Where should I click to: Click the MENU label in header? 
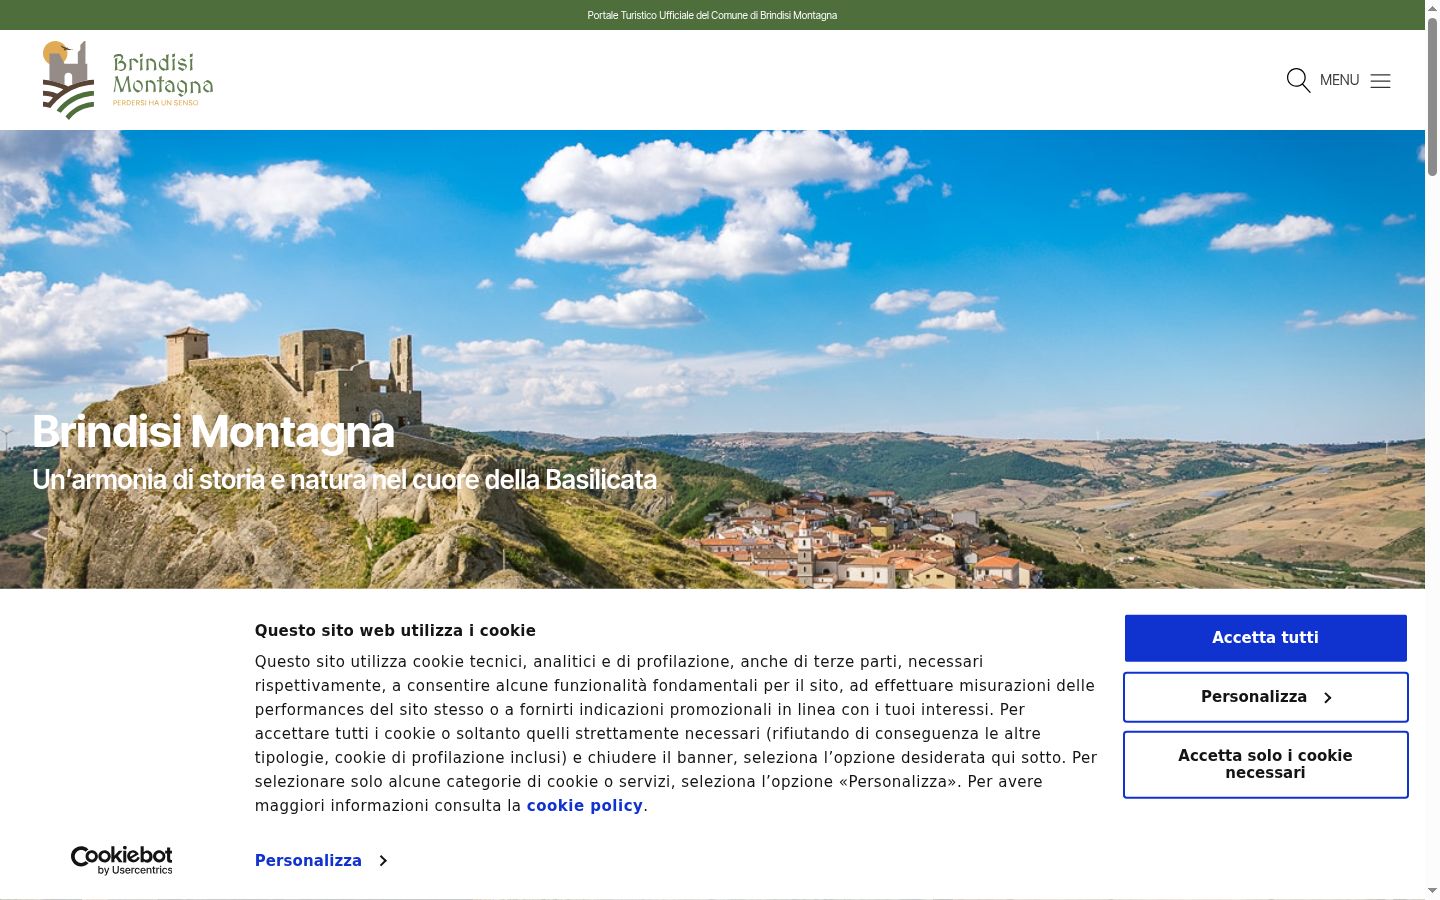pos(1339,80)
